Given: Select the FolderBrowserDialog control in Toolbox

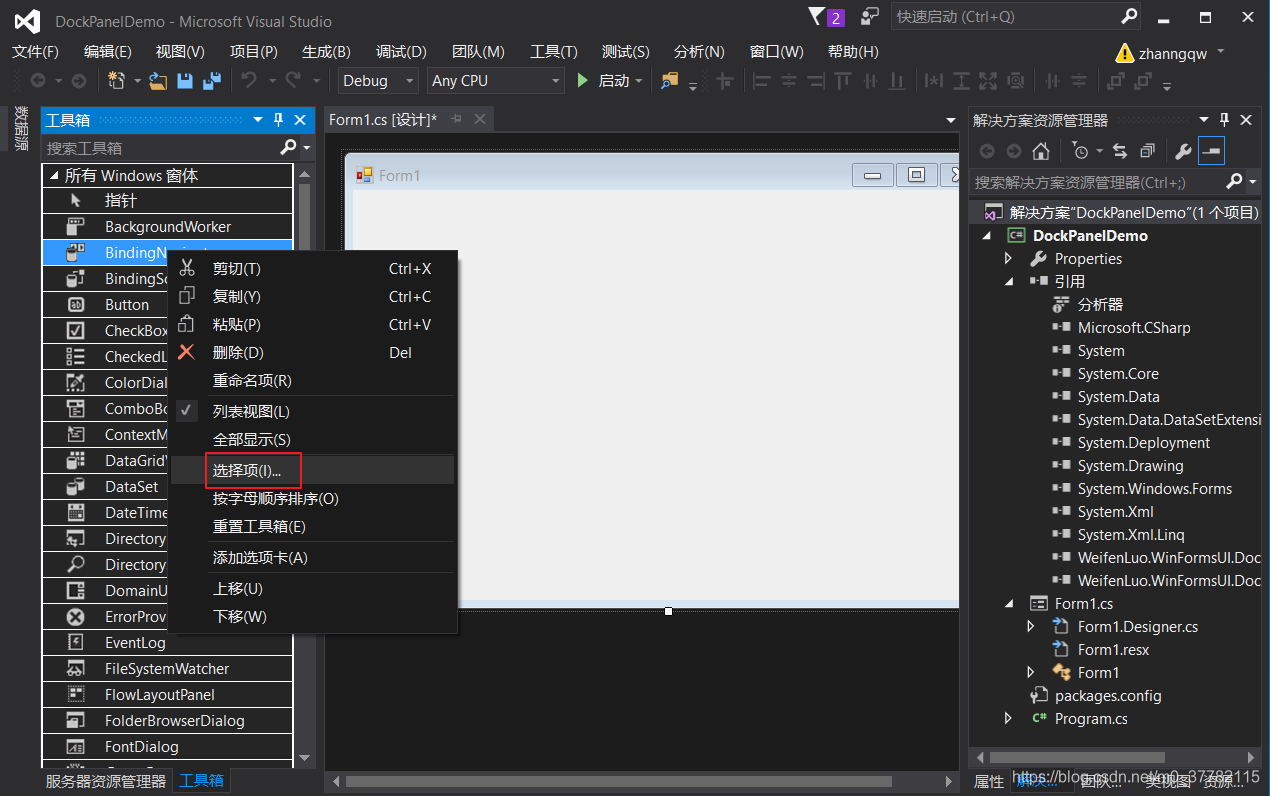Looking at the screenshot, I should (168, 721).
